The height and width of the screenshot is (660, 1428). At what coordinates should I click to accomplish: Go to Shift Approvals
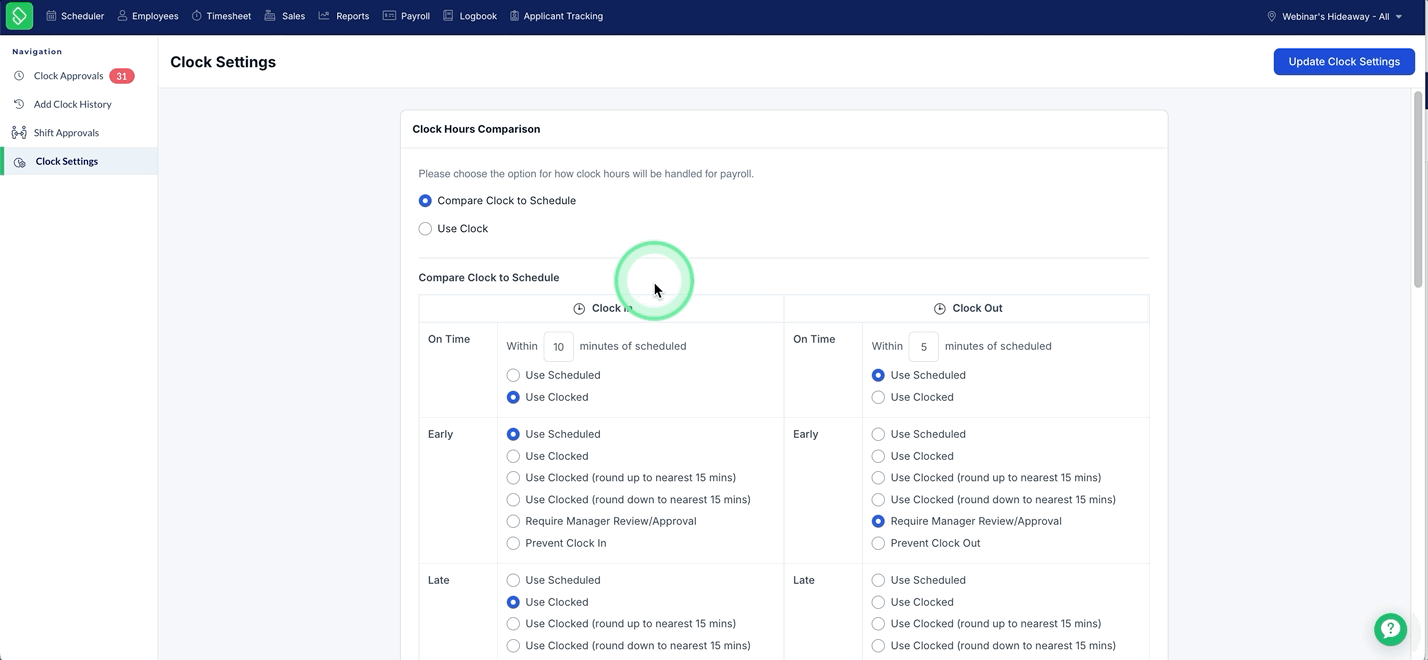66,132
